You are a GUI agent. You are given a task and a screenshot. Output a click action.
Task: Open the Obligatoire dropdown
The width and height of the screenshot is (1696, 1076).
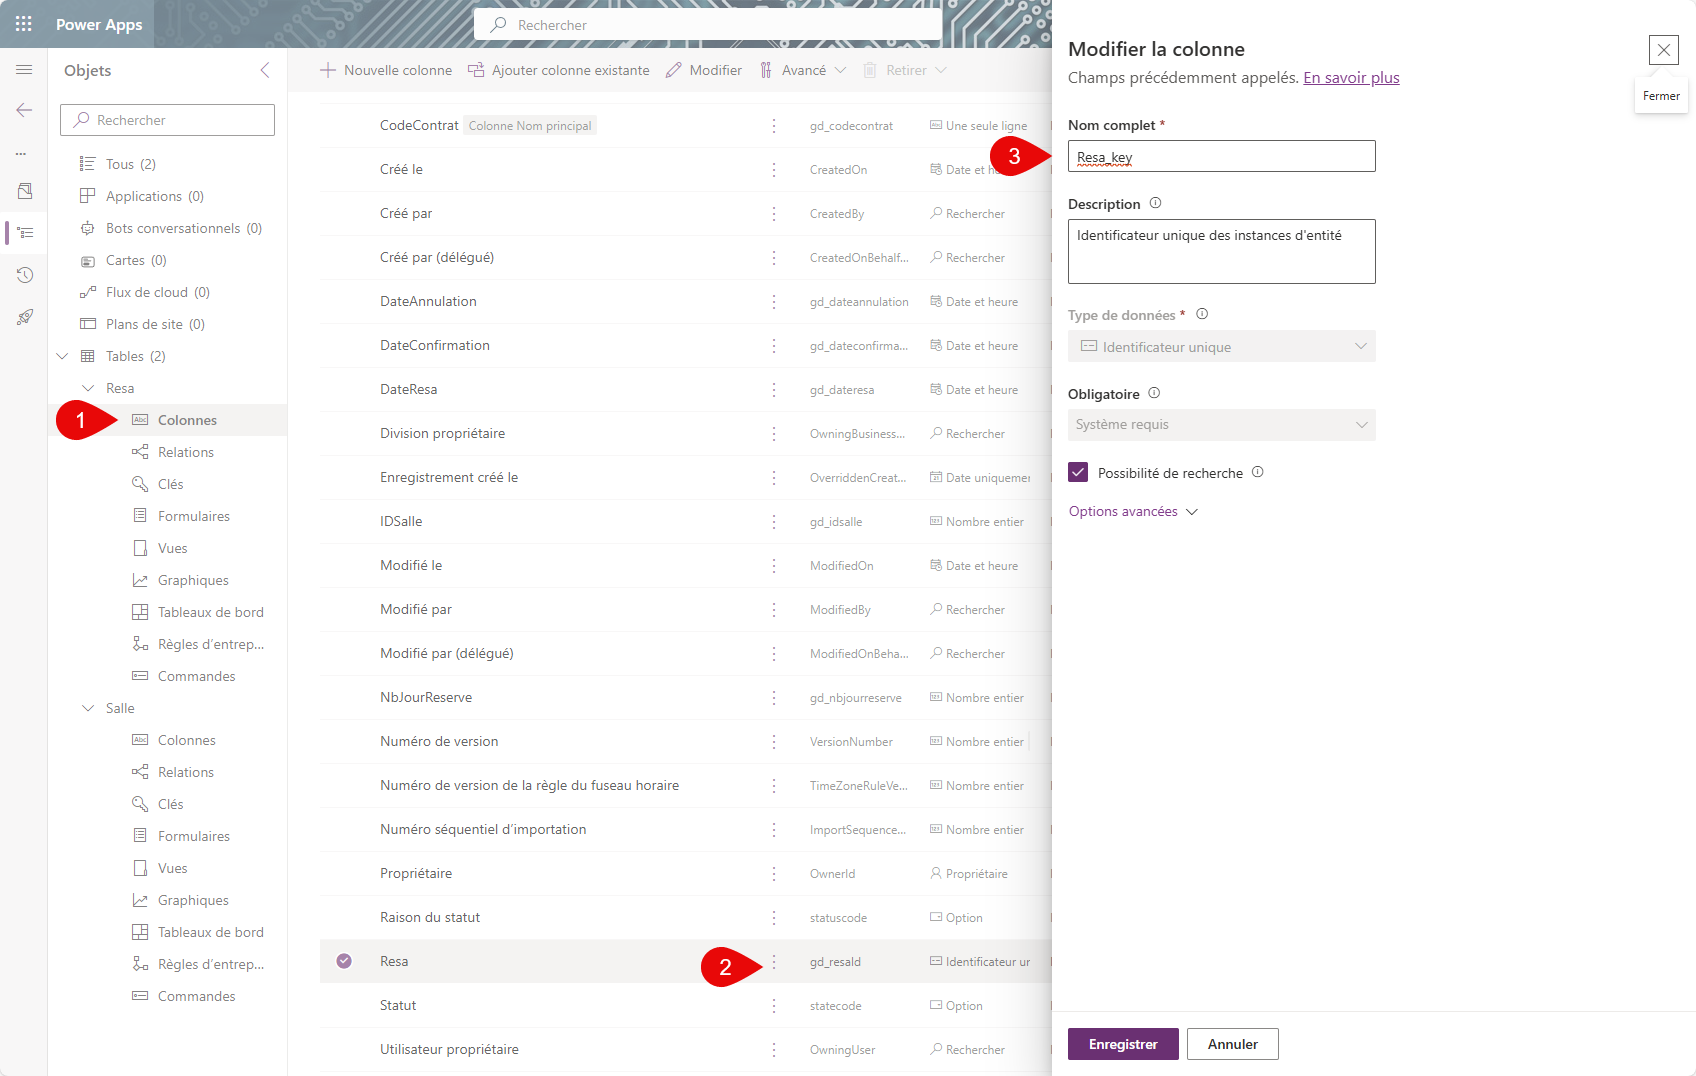(x=1222, y=425)
